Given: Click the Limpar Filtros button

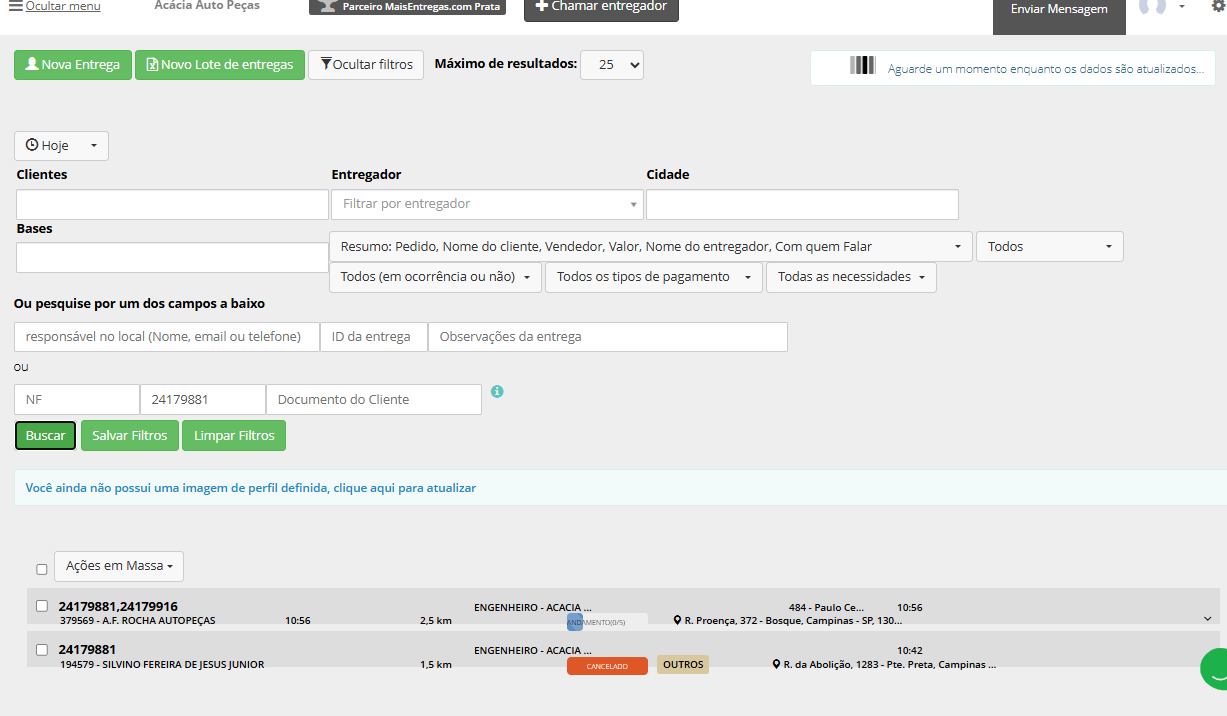Looking at the screenshot, I should pyautogui.click(x=234, y=436).
